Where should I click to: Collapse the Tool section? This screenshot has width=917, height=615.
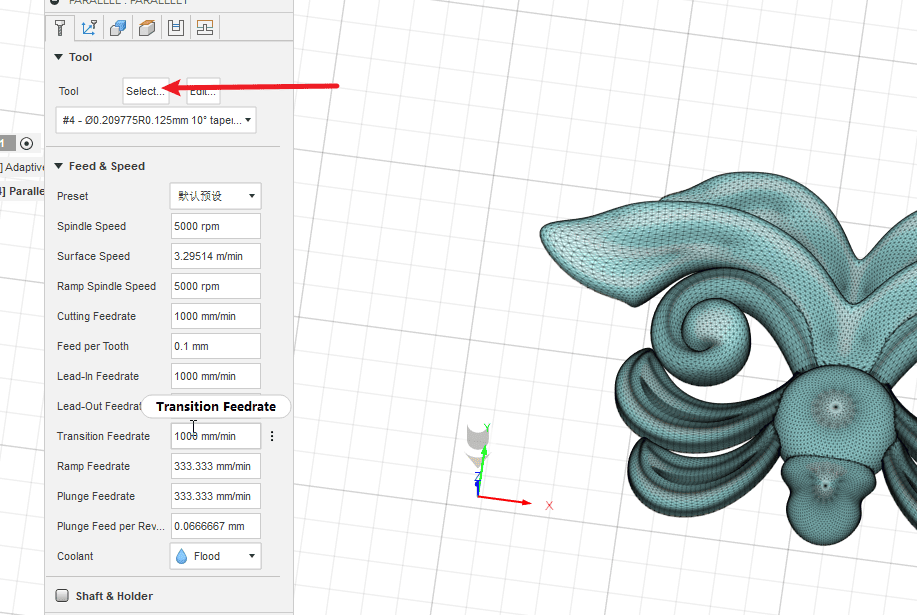pyautogui.click(x=59, y=57)
